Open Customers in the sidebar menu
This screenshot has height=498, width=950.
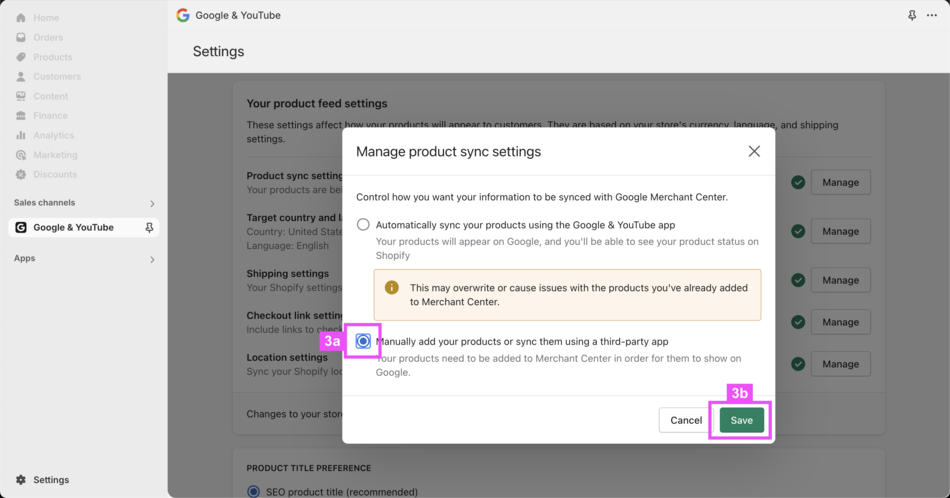tap(56, 77)
